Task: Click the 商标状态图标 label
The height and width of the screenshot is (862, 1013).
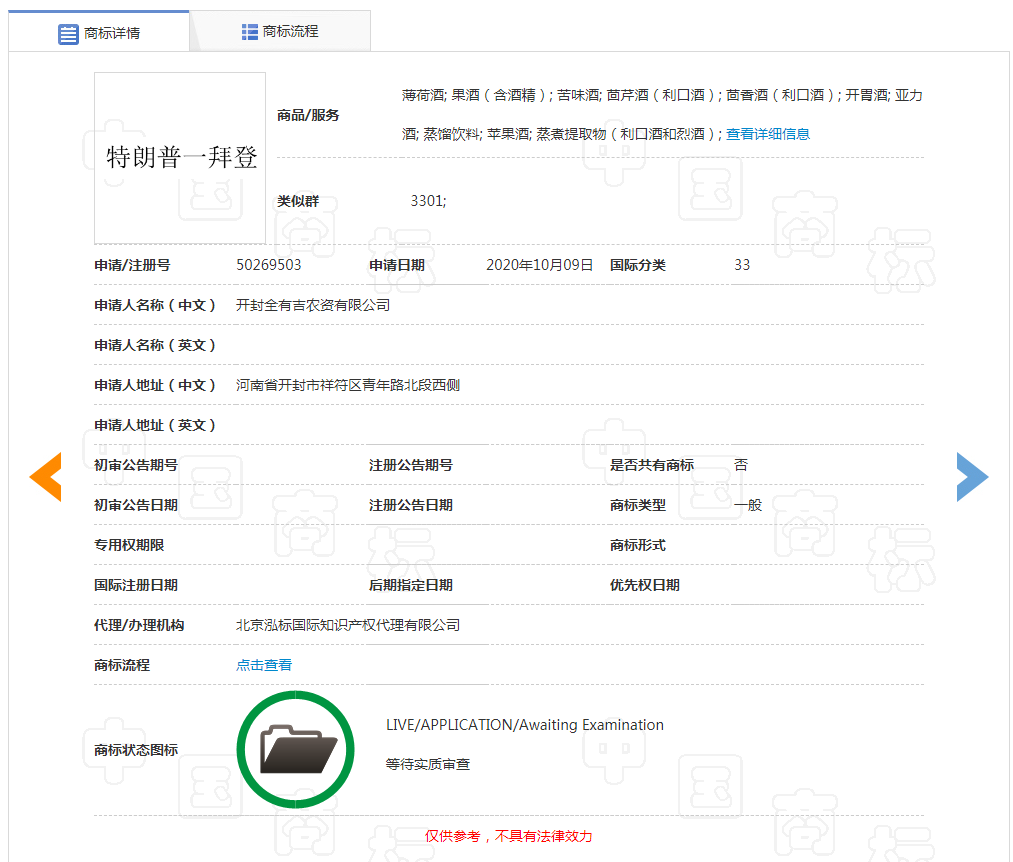Action: click(136, 750)
